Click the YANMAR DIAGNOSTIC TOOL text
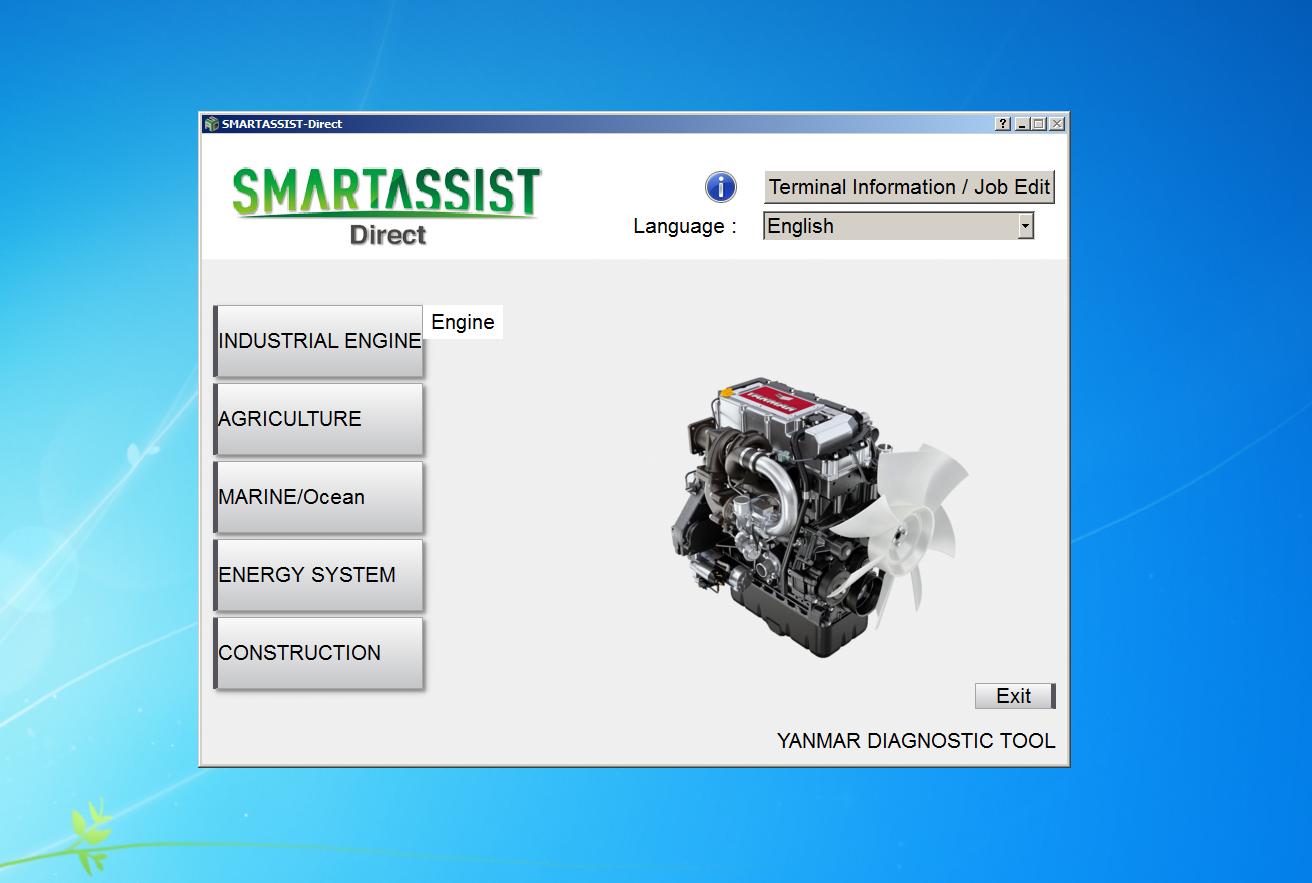Image resolution: width=1312 pixels, height=883 pixels. 915,741
